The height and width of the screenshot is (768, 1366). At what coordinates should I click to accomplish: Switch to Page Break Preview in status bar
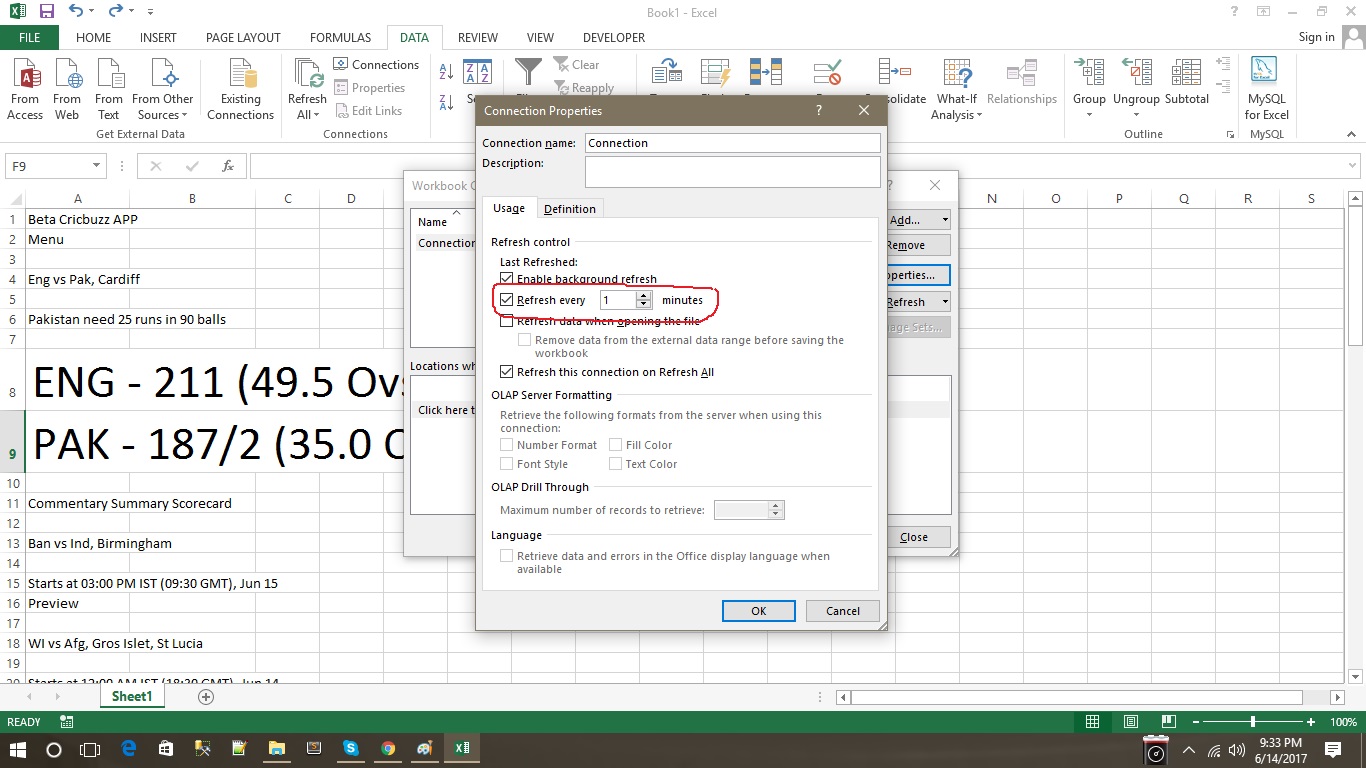coord(1167,722)
